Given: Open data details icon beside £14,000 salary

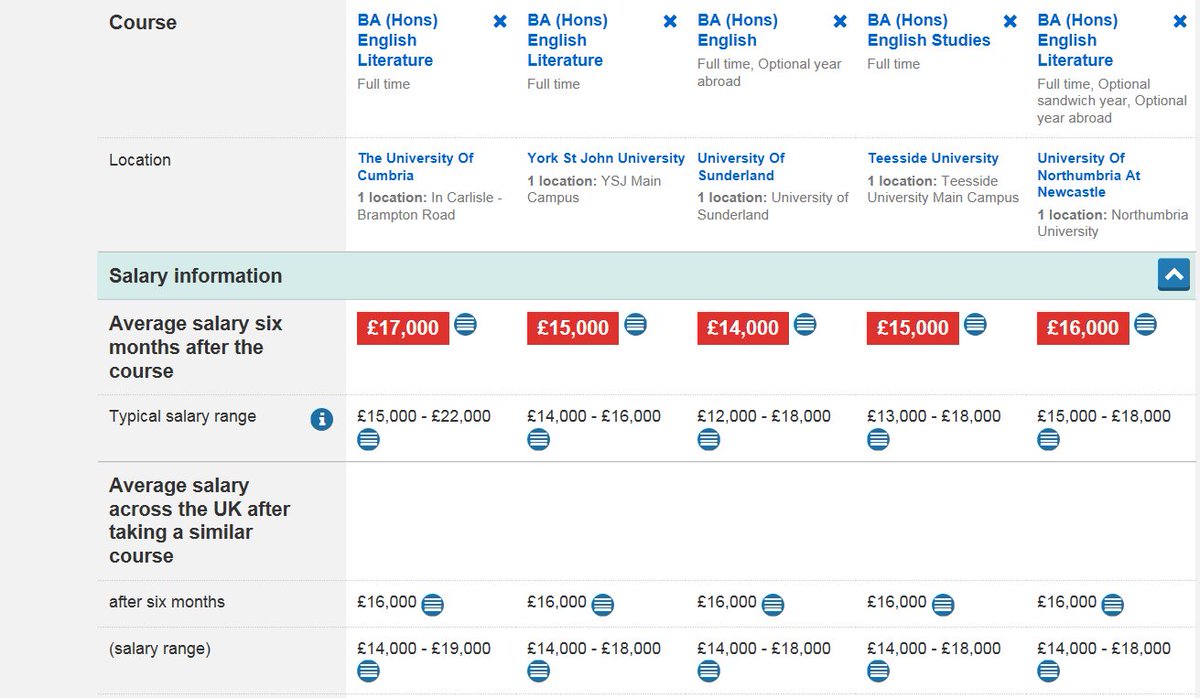Looking at the screenshot, I should coord(806,325).
